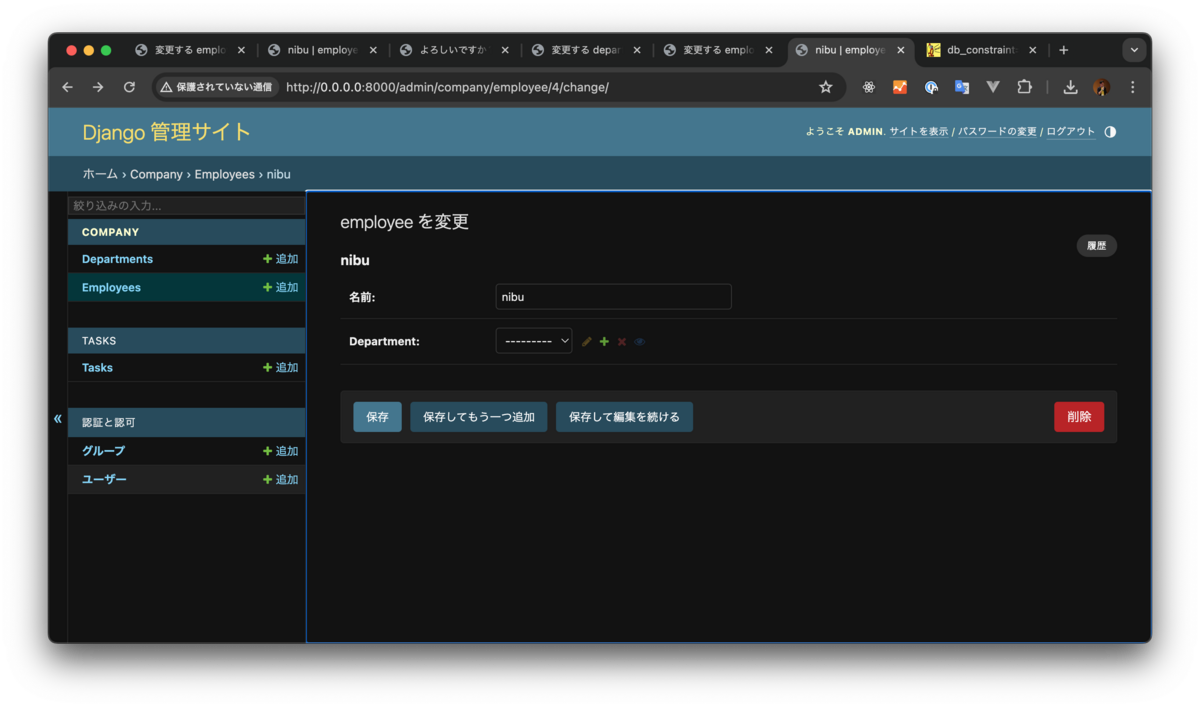Collapse the sidebar with the « toggle
1200x707 pixels.
point(57,419)
